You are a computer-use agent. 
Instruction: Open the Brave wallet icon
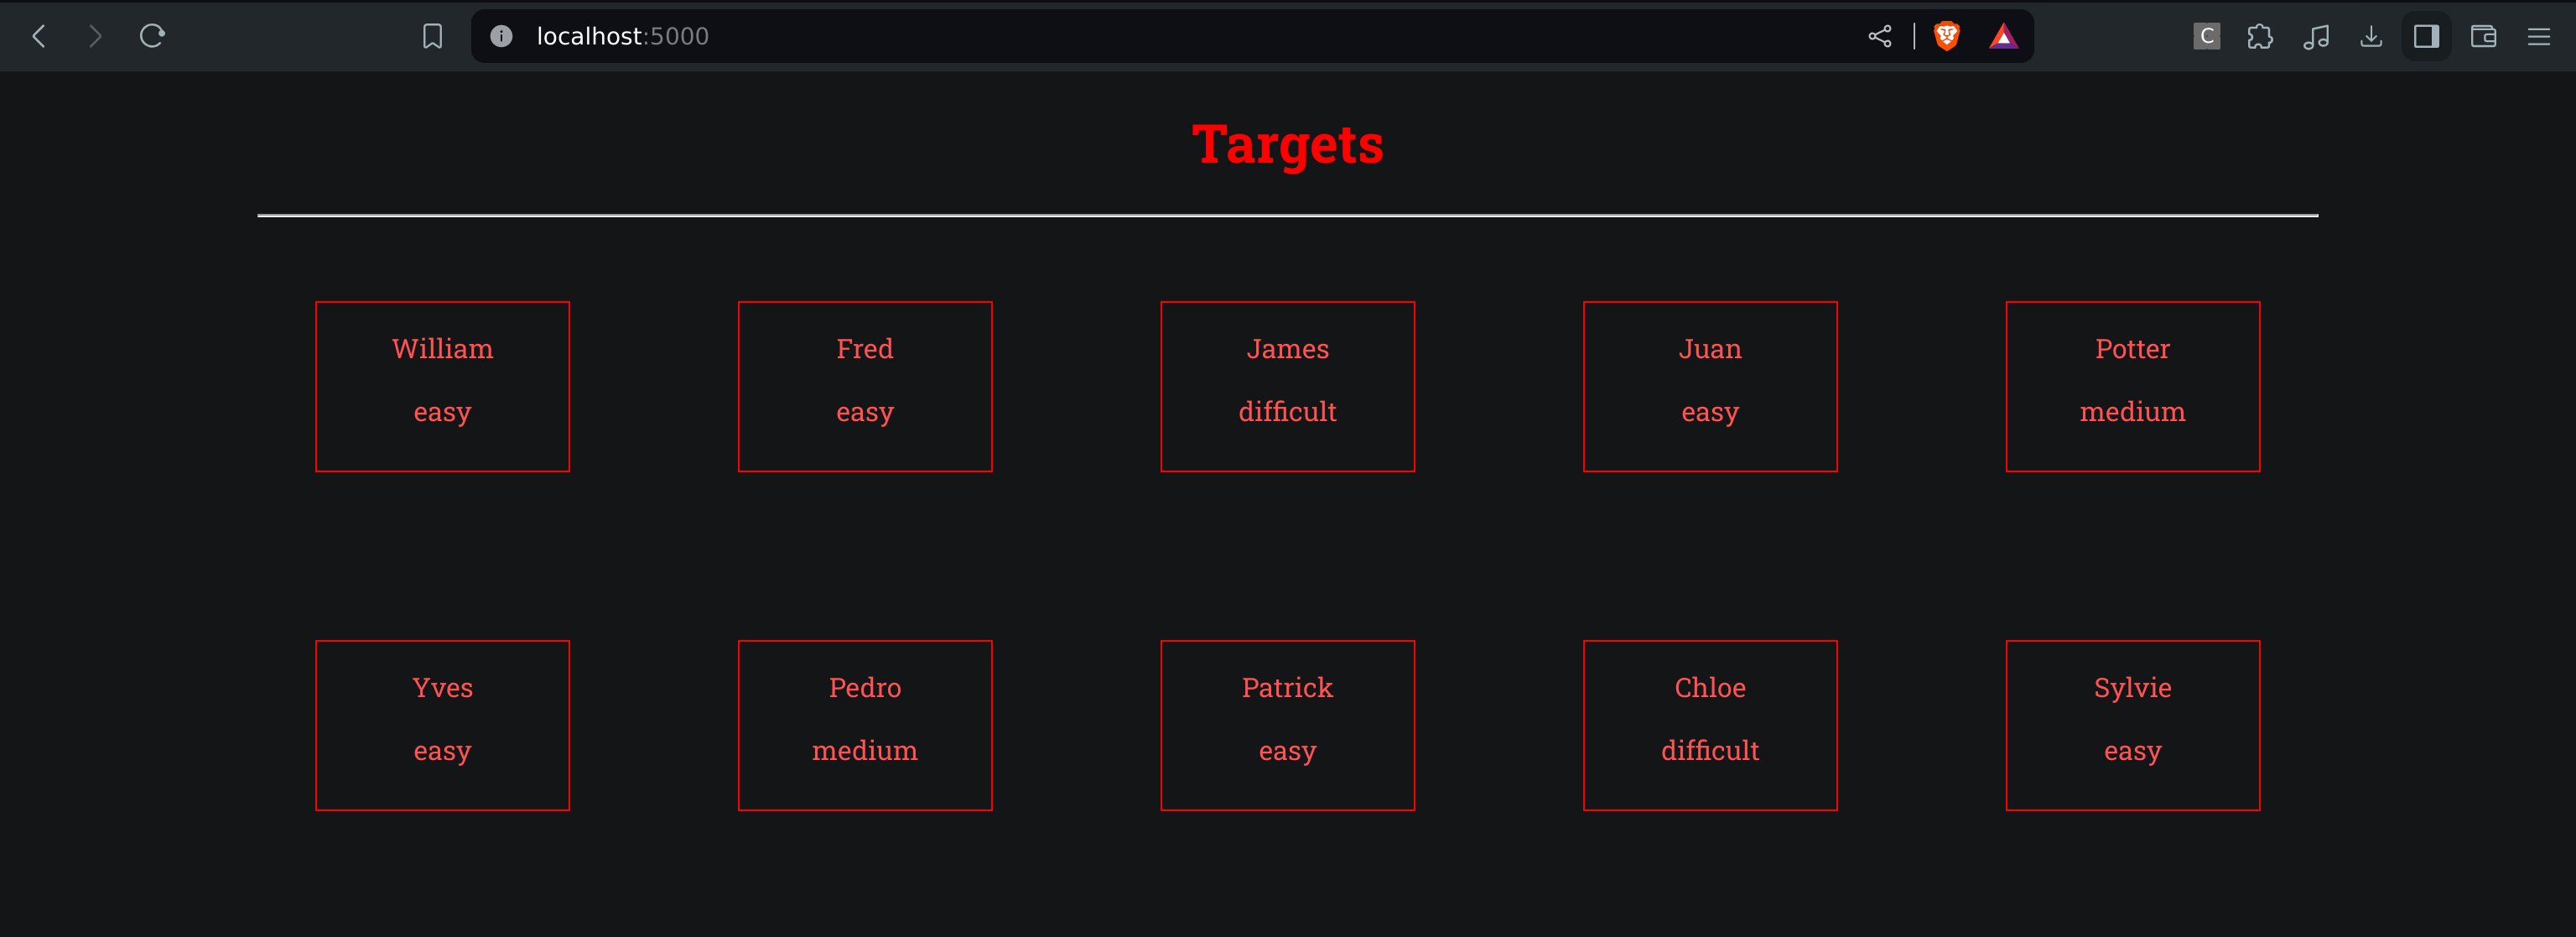2483,37
